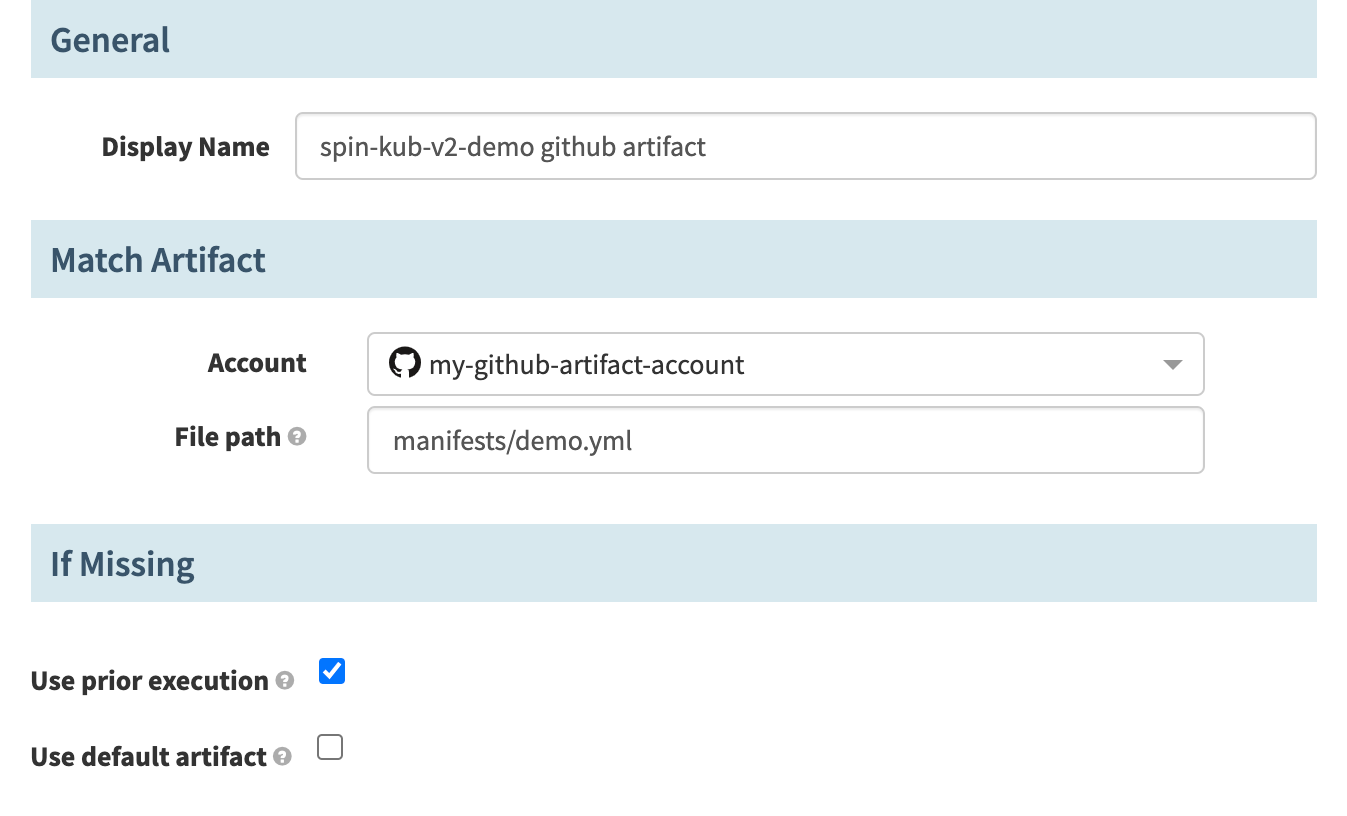Uncheck the Use prior execution checkbox
Image resolution: width=1347 pixels, height=816 pixels.
[332, 671]
